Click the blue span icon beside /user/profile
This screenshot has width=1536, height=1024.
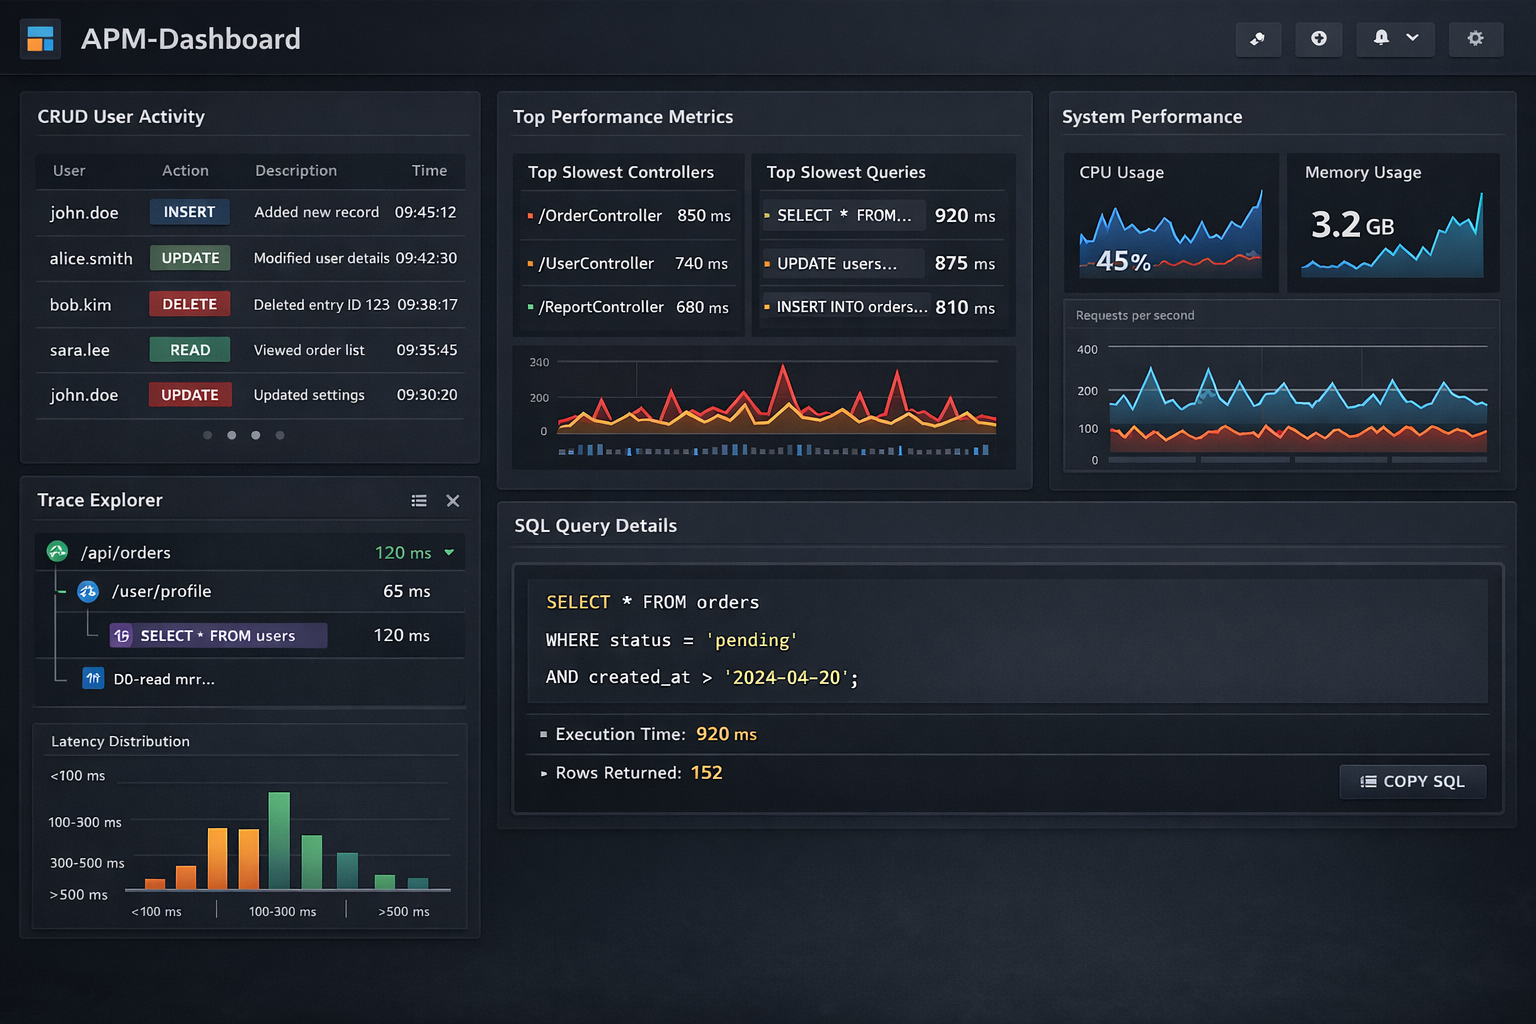point(88,591)
